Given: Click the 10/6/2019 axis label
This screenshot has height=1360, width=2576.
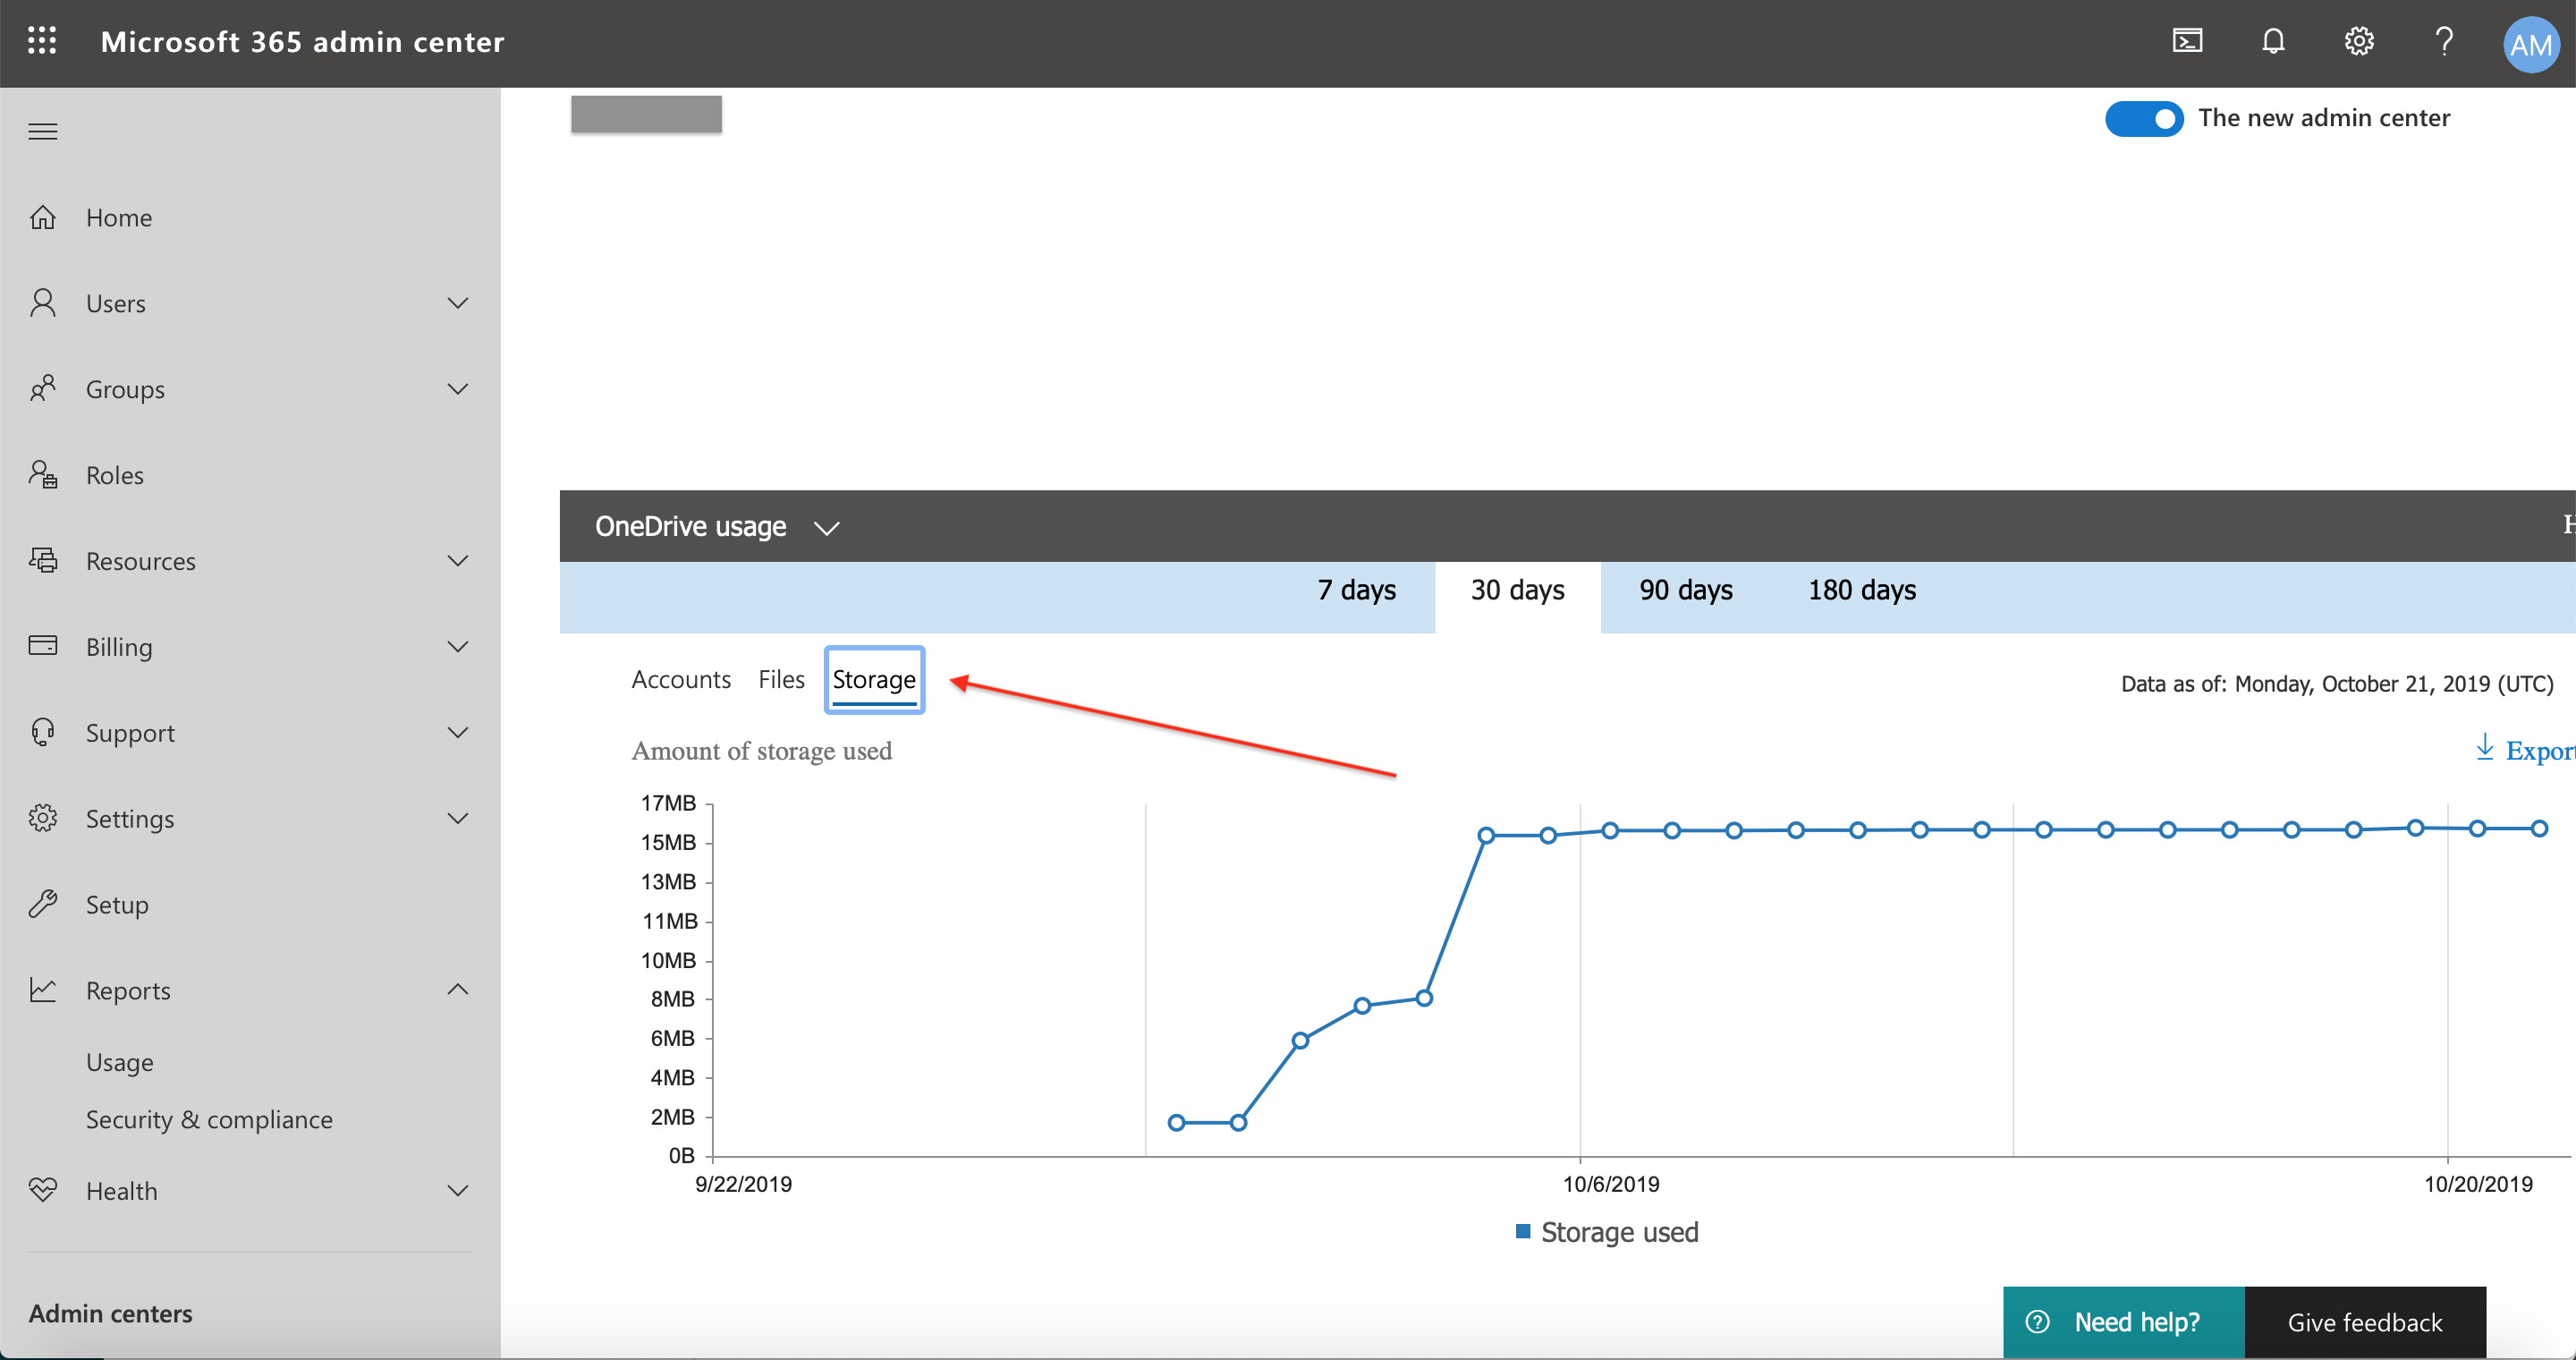Looking at the screenshot, I should coord(1610,1184).
